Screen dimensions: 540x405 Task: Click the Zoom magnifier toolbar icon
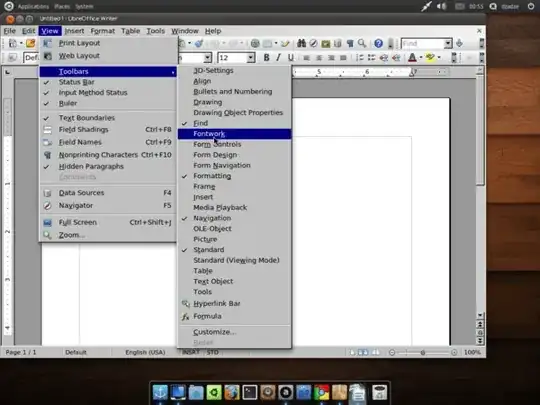(x=362, y=43)
